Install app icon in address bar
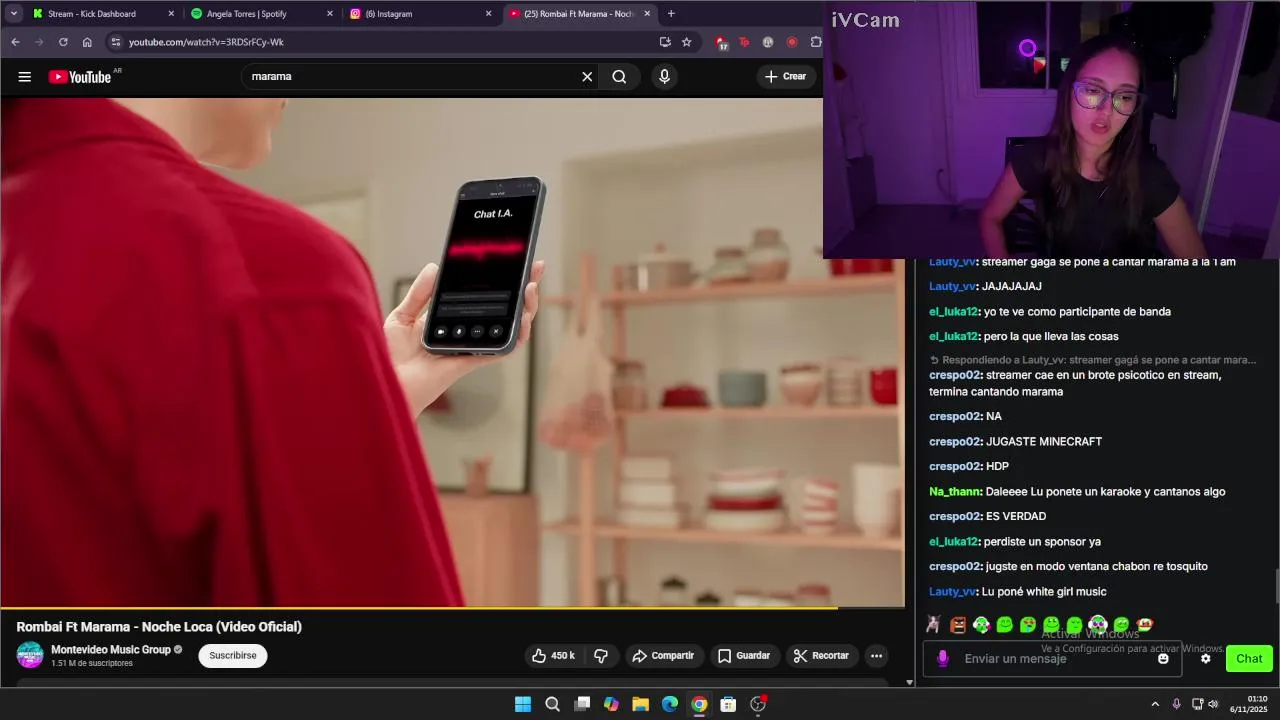Viewport: 1280px width, 720px height. (665, 42)
